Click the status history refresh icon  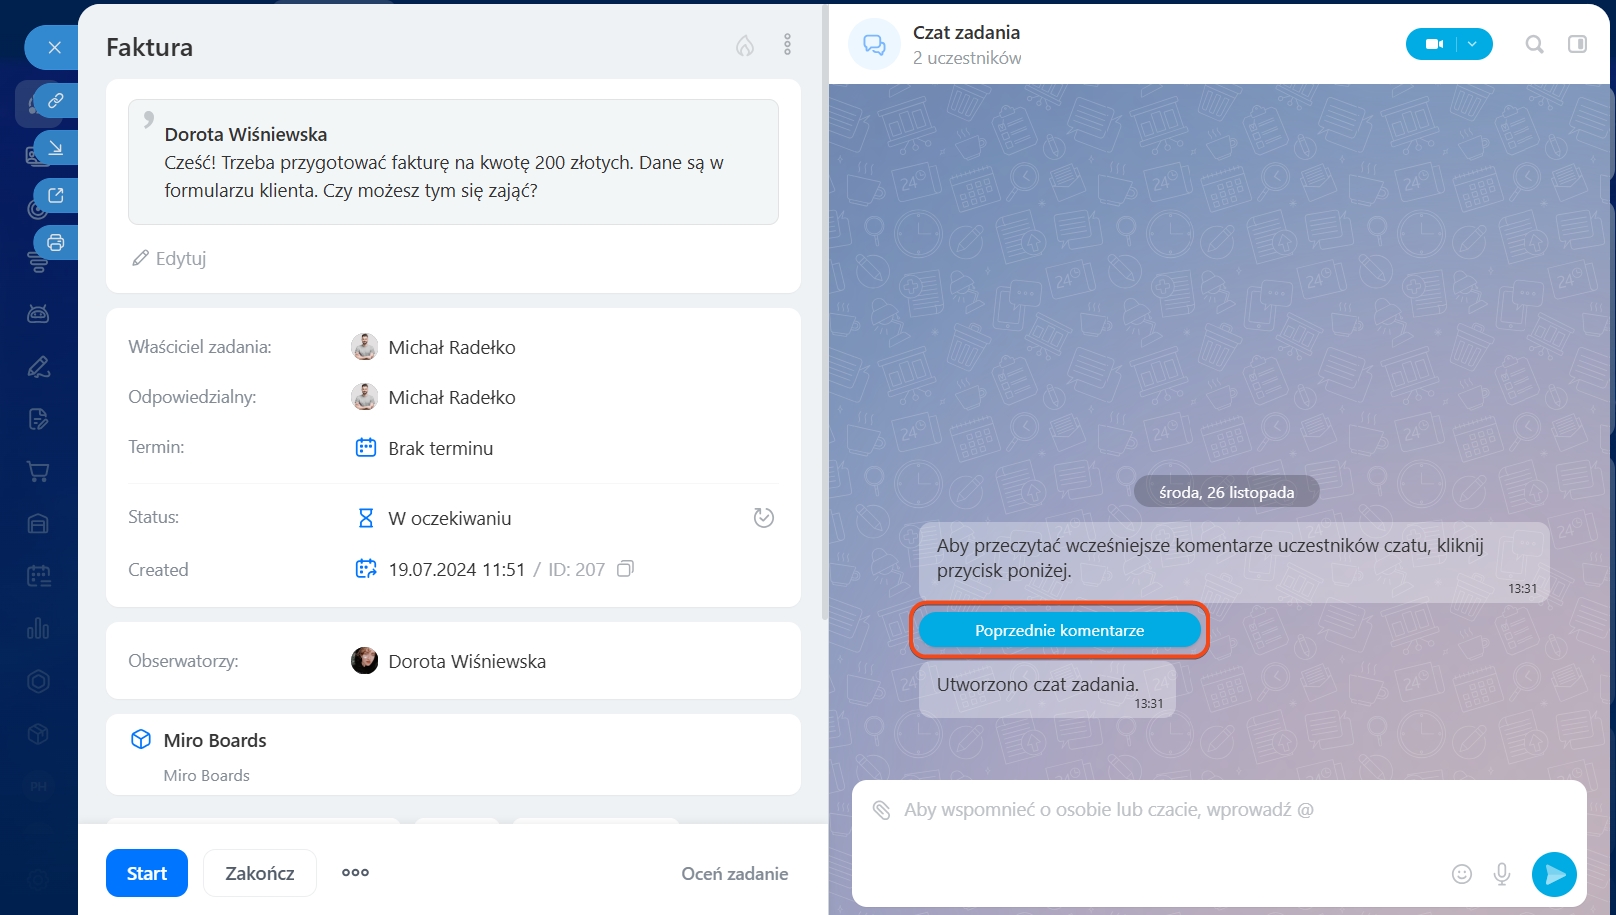(x=763, y=518)
